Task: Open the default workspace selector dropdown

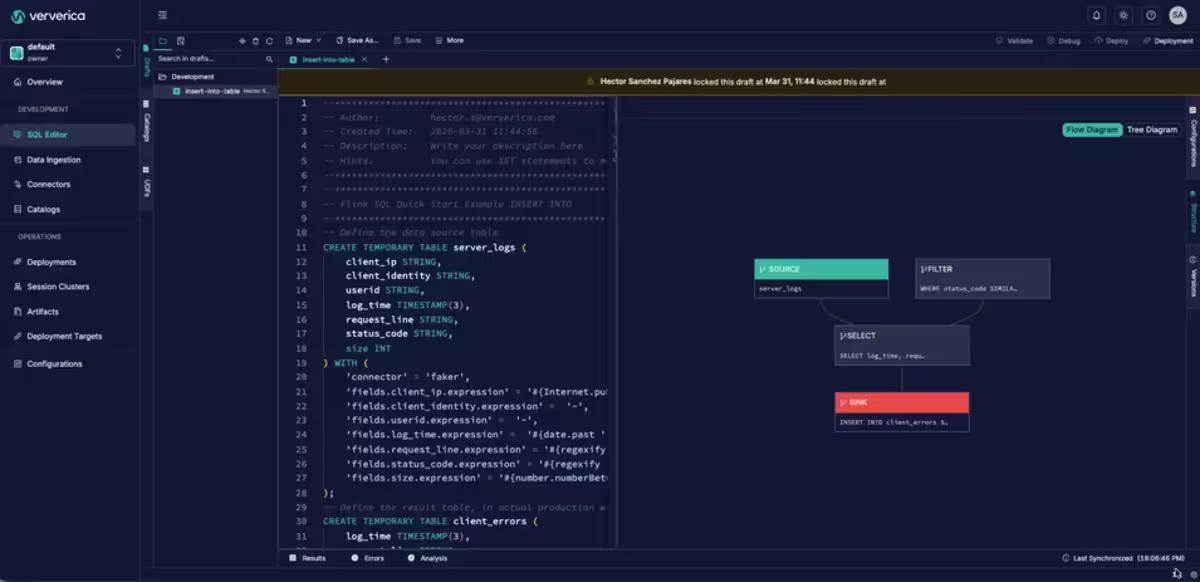Action: point(69,52)
